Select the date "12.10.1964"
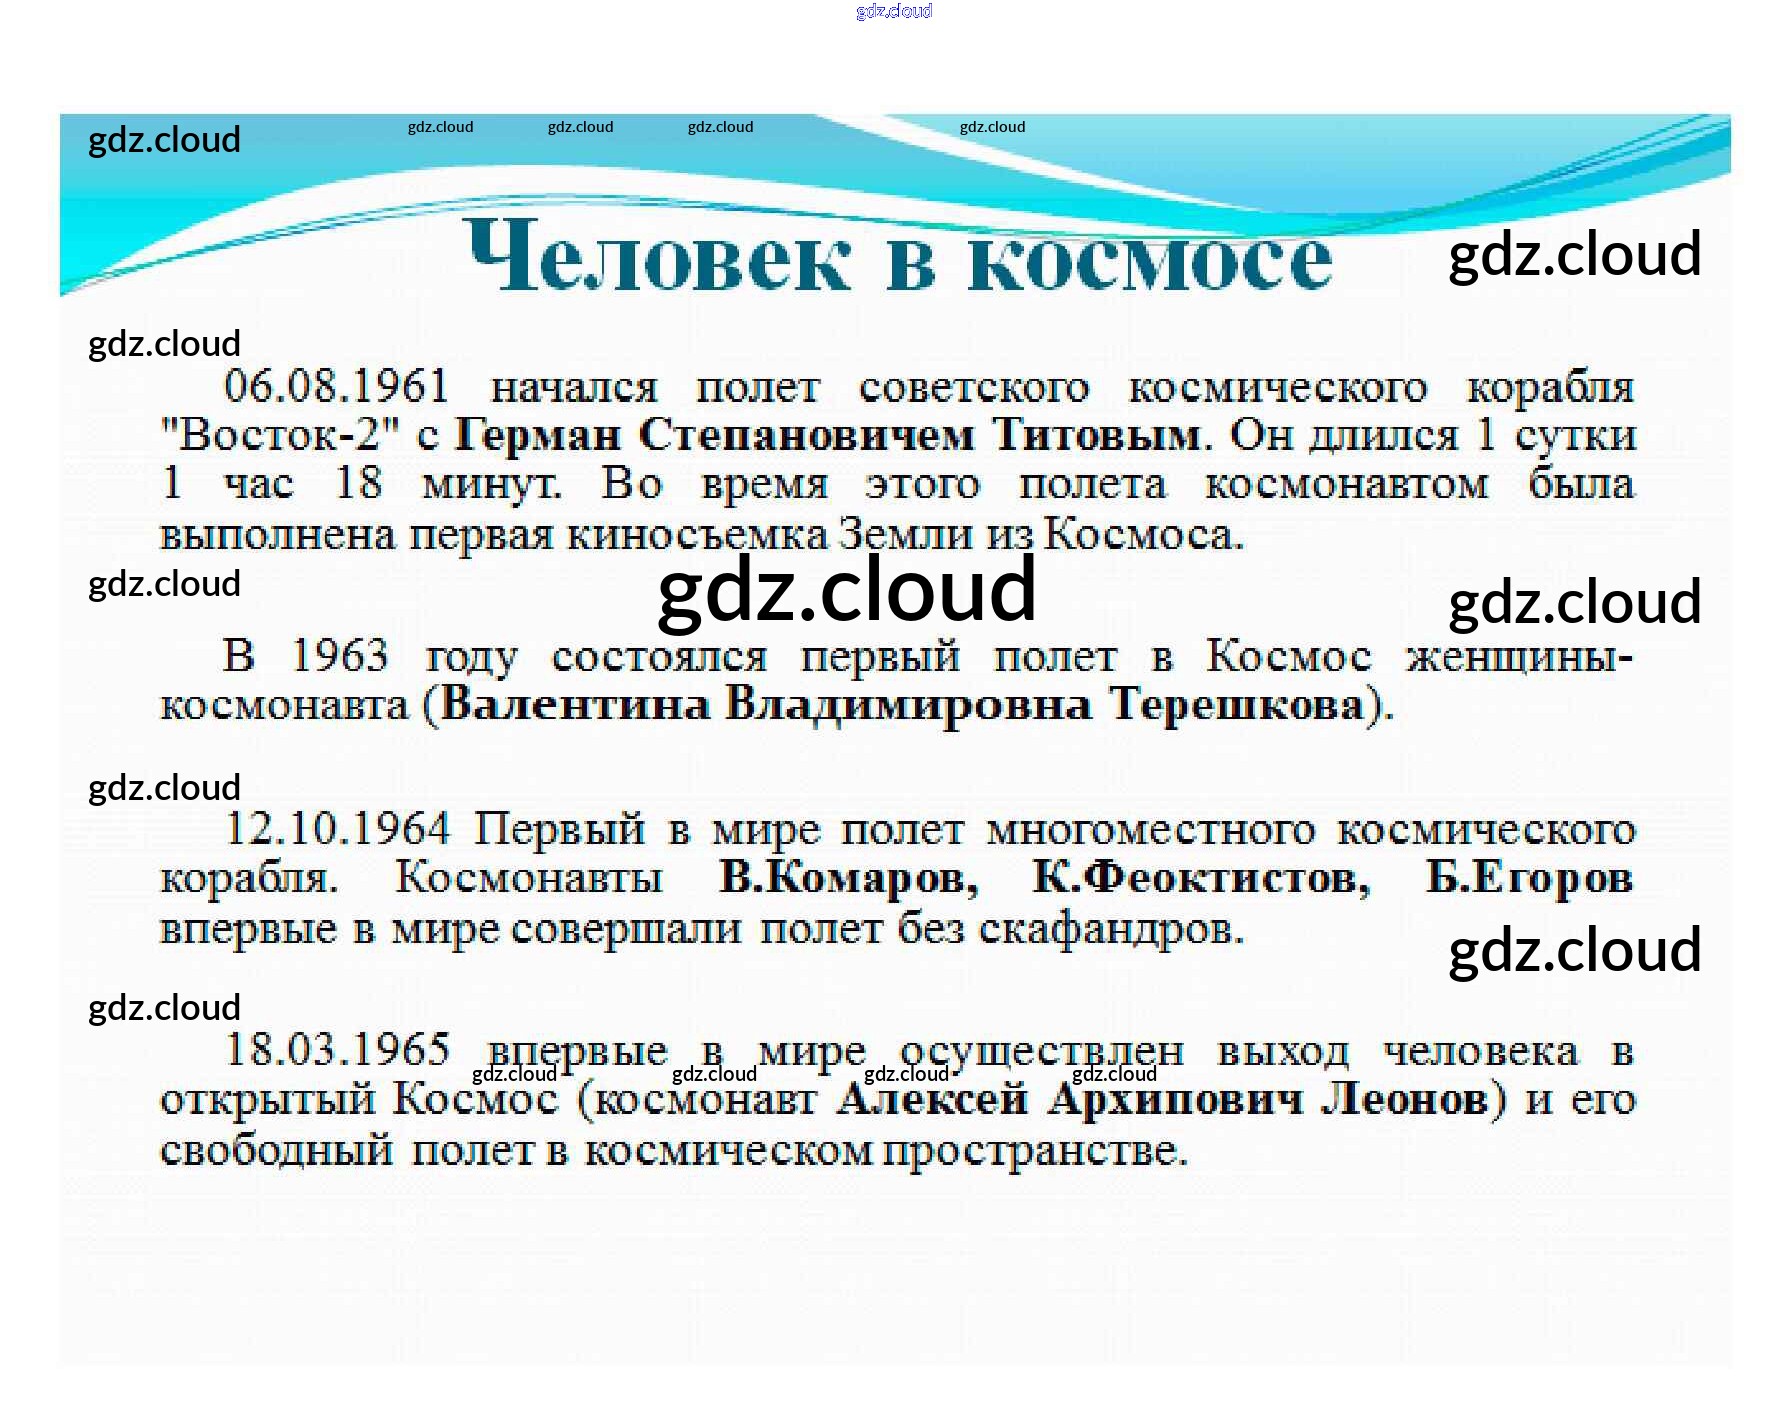The width and height of the screenshot is (1789, 1415). point(337,829)
